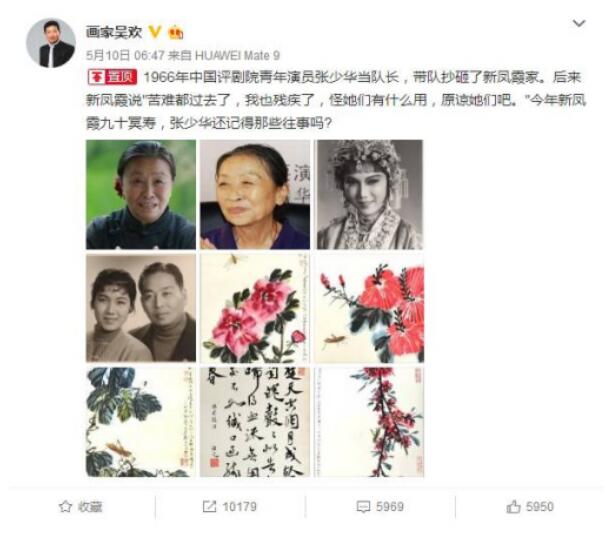616x539 pixels.
Task: Open the post options chevron menu
Action: [x=579, y=23]
